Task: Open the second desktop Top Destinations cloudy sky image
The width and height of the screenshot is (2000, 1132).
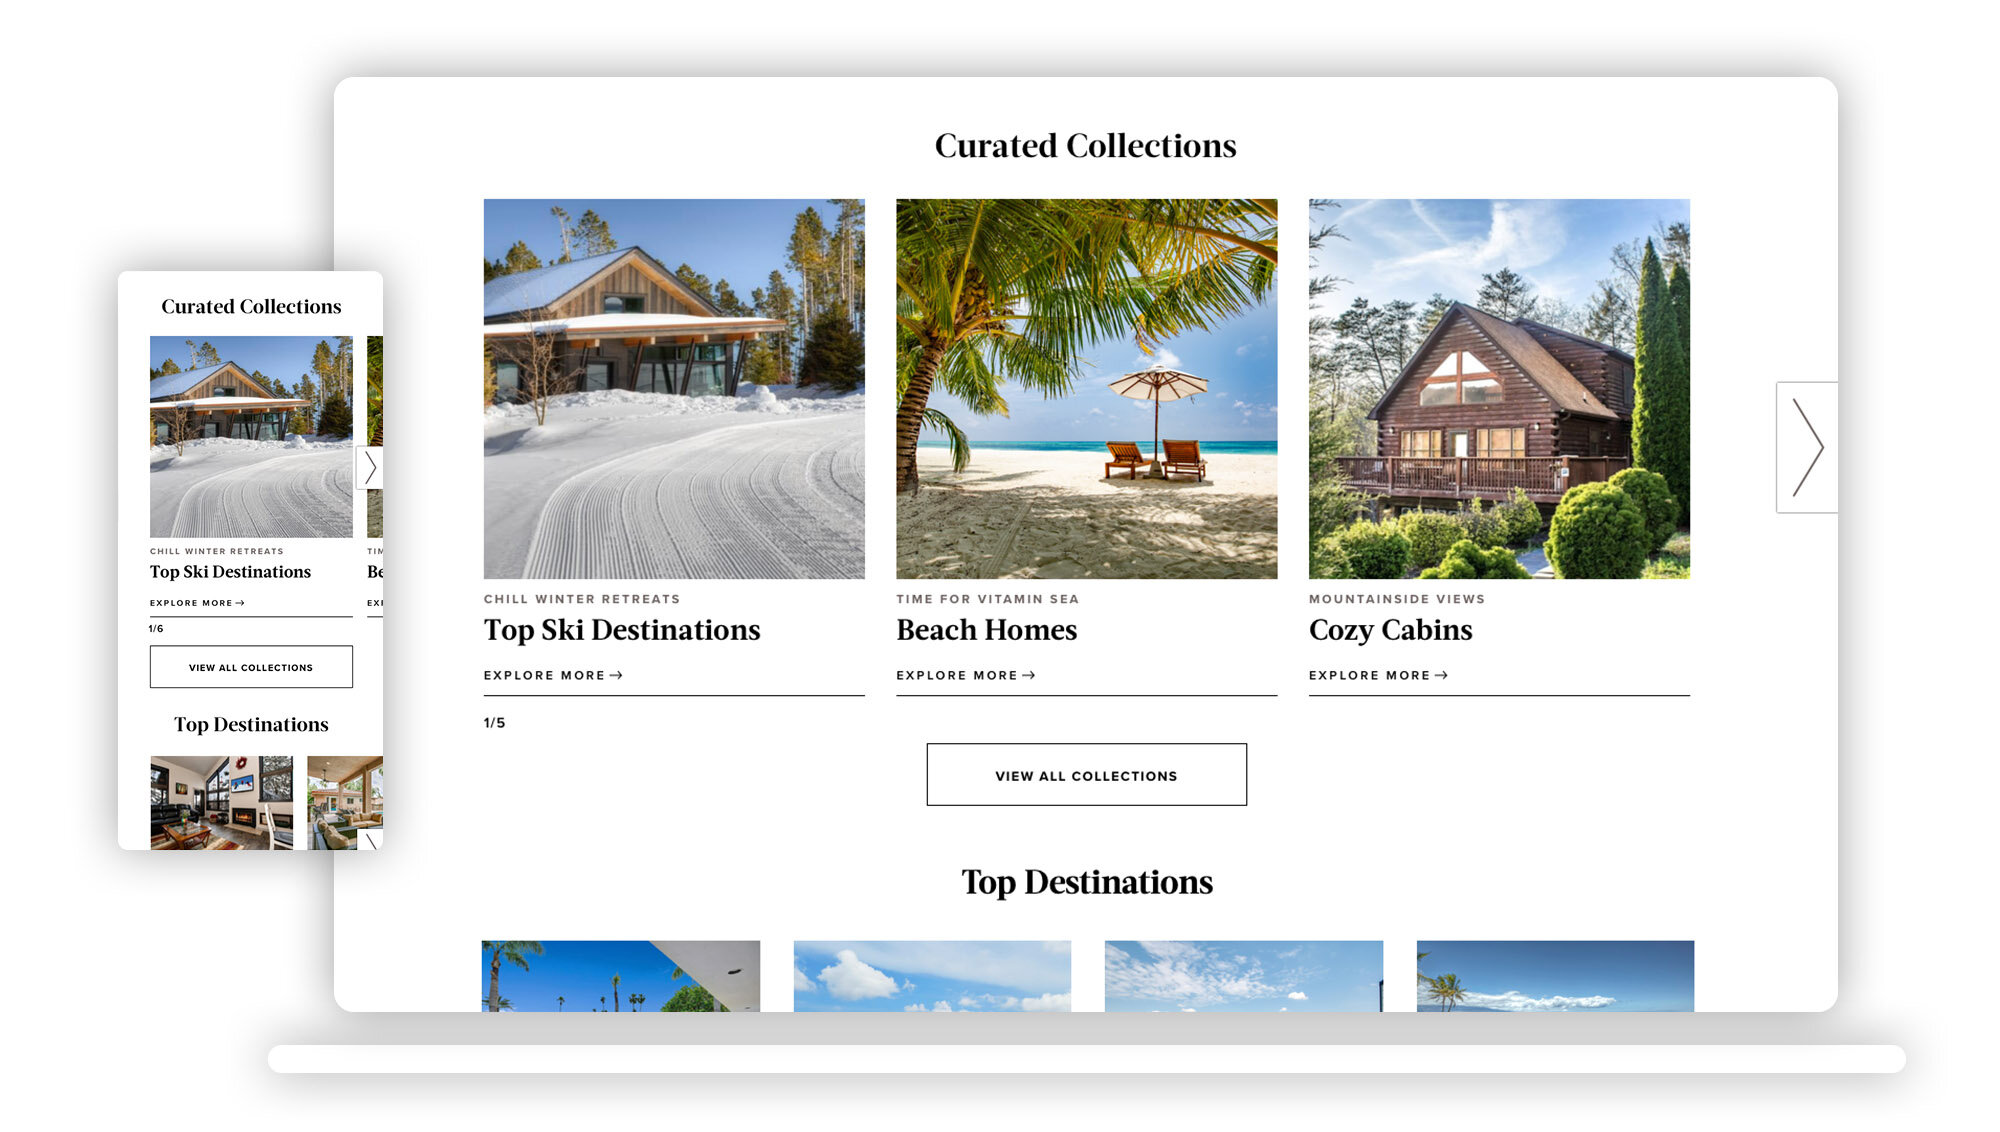Action: click(932, 976)
